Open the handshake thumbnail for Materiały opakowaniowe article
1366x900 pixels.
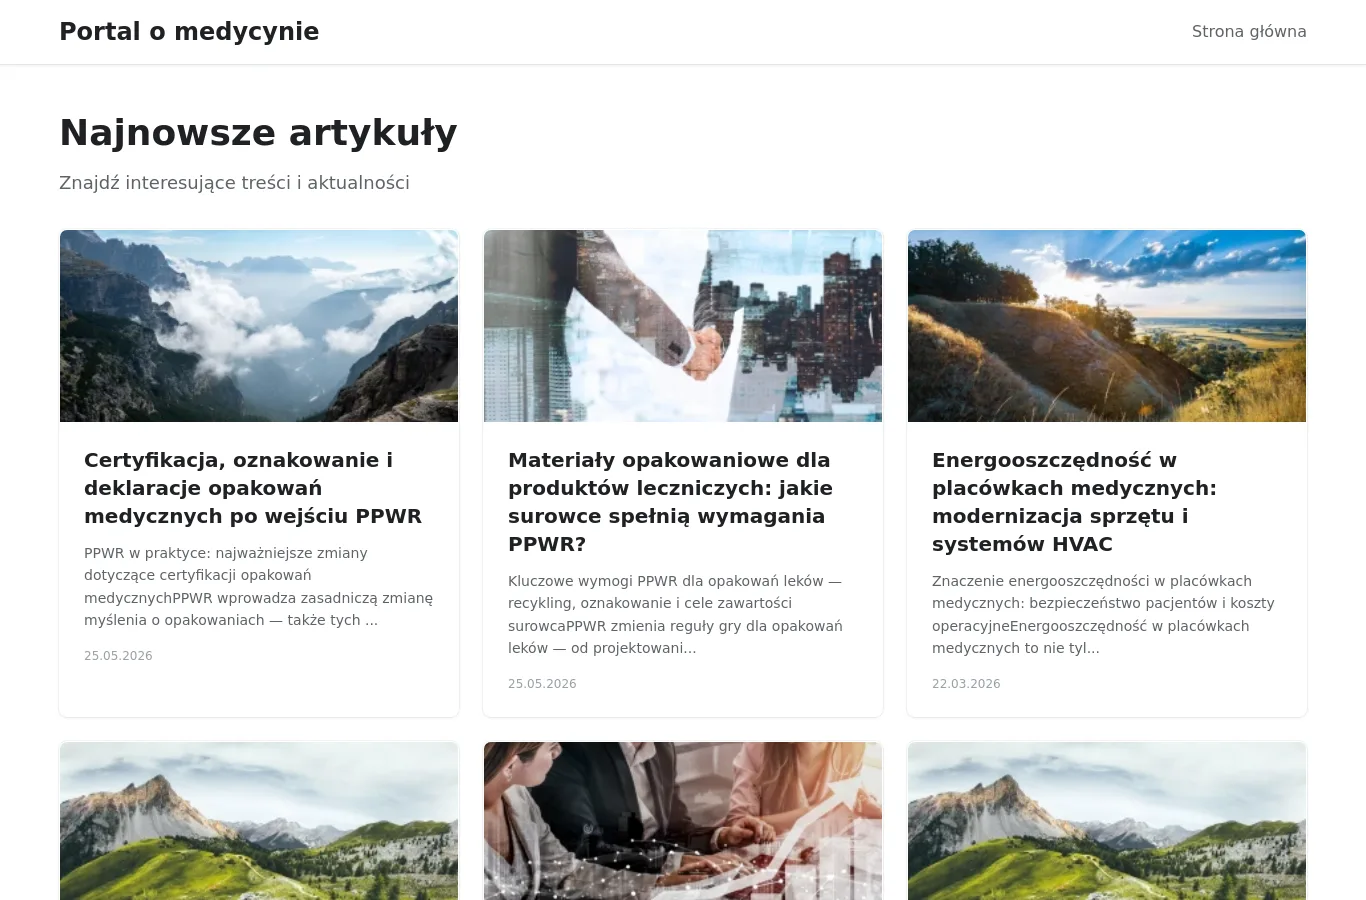683,326
